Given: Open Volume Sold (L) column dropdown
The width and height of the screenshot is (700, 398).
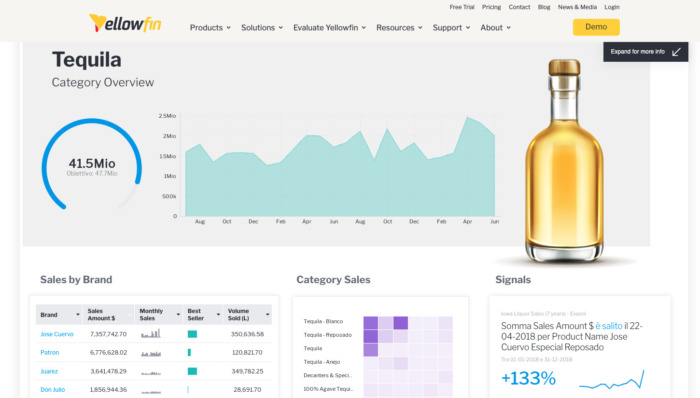Looking at the screenshot, I should coord(267,315).
